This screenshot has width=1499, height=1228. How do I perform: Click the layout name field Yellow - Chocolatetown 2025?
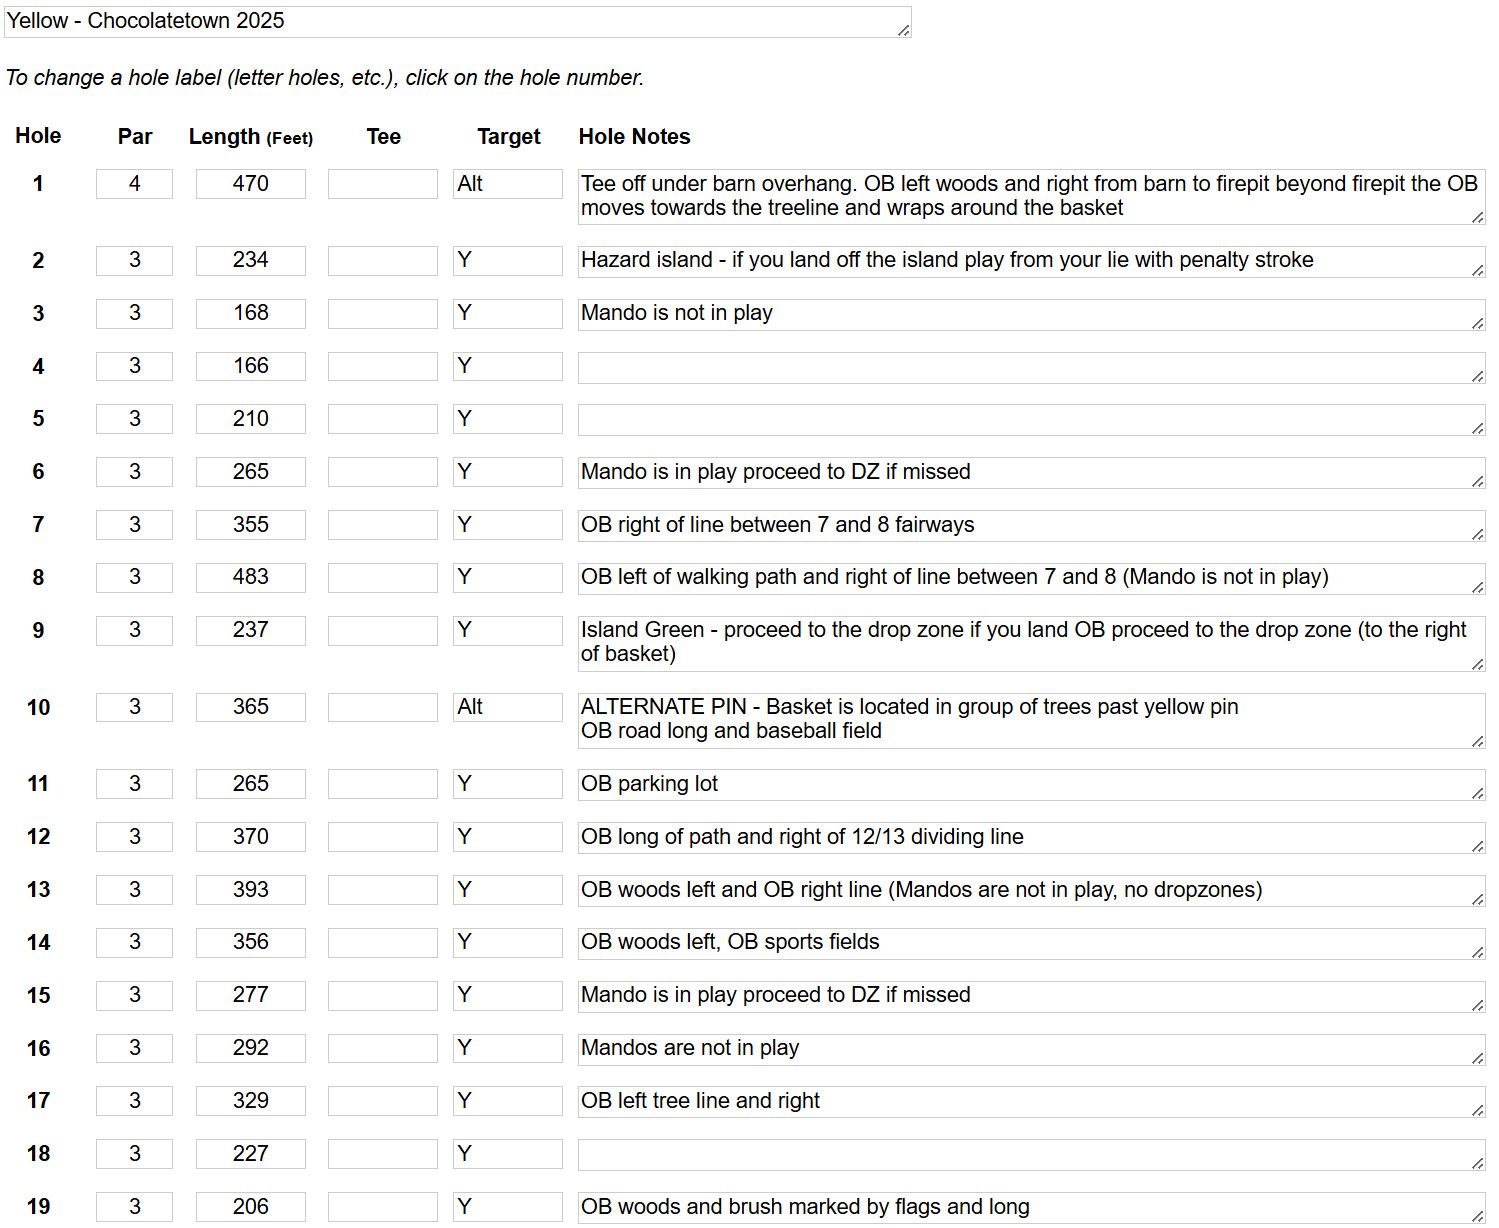(x=457, y=22)
